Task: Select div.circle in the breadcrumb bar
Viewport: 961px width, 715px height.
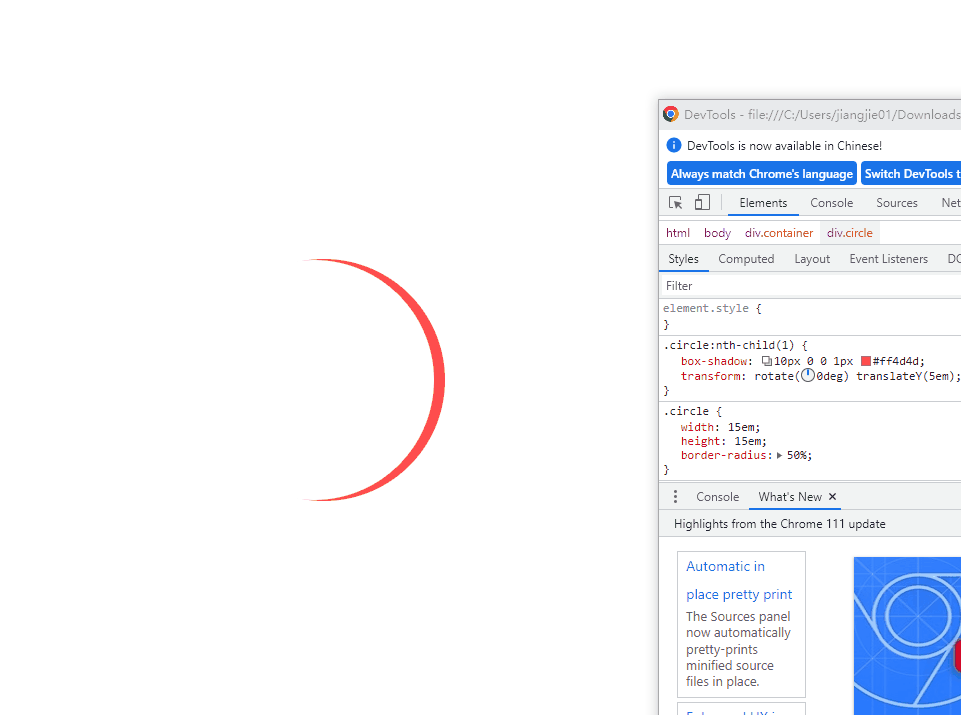Action: 849,232
